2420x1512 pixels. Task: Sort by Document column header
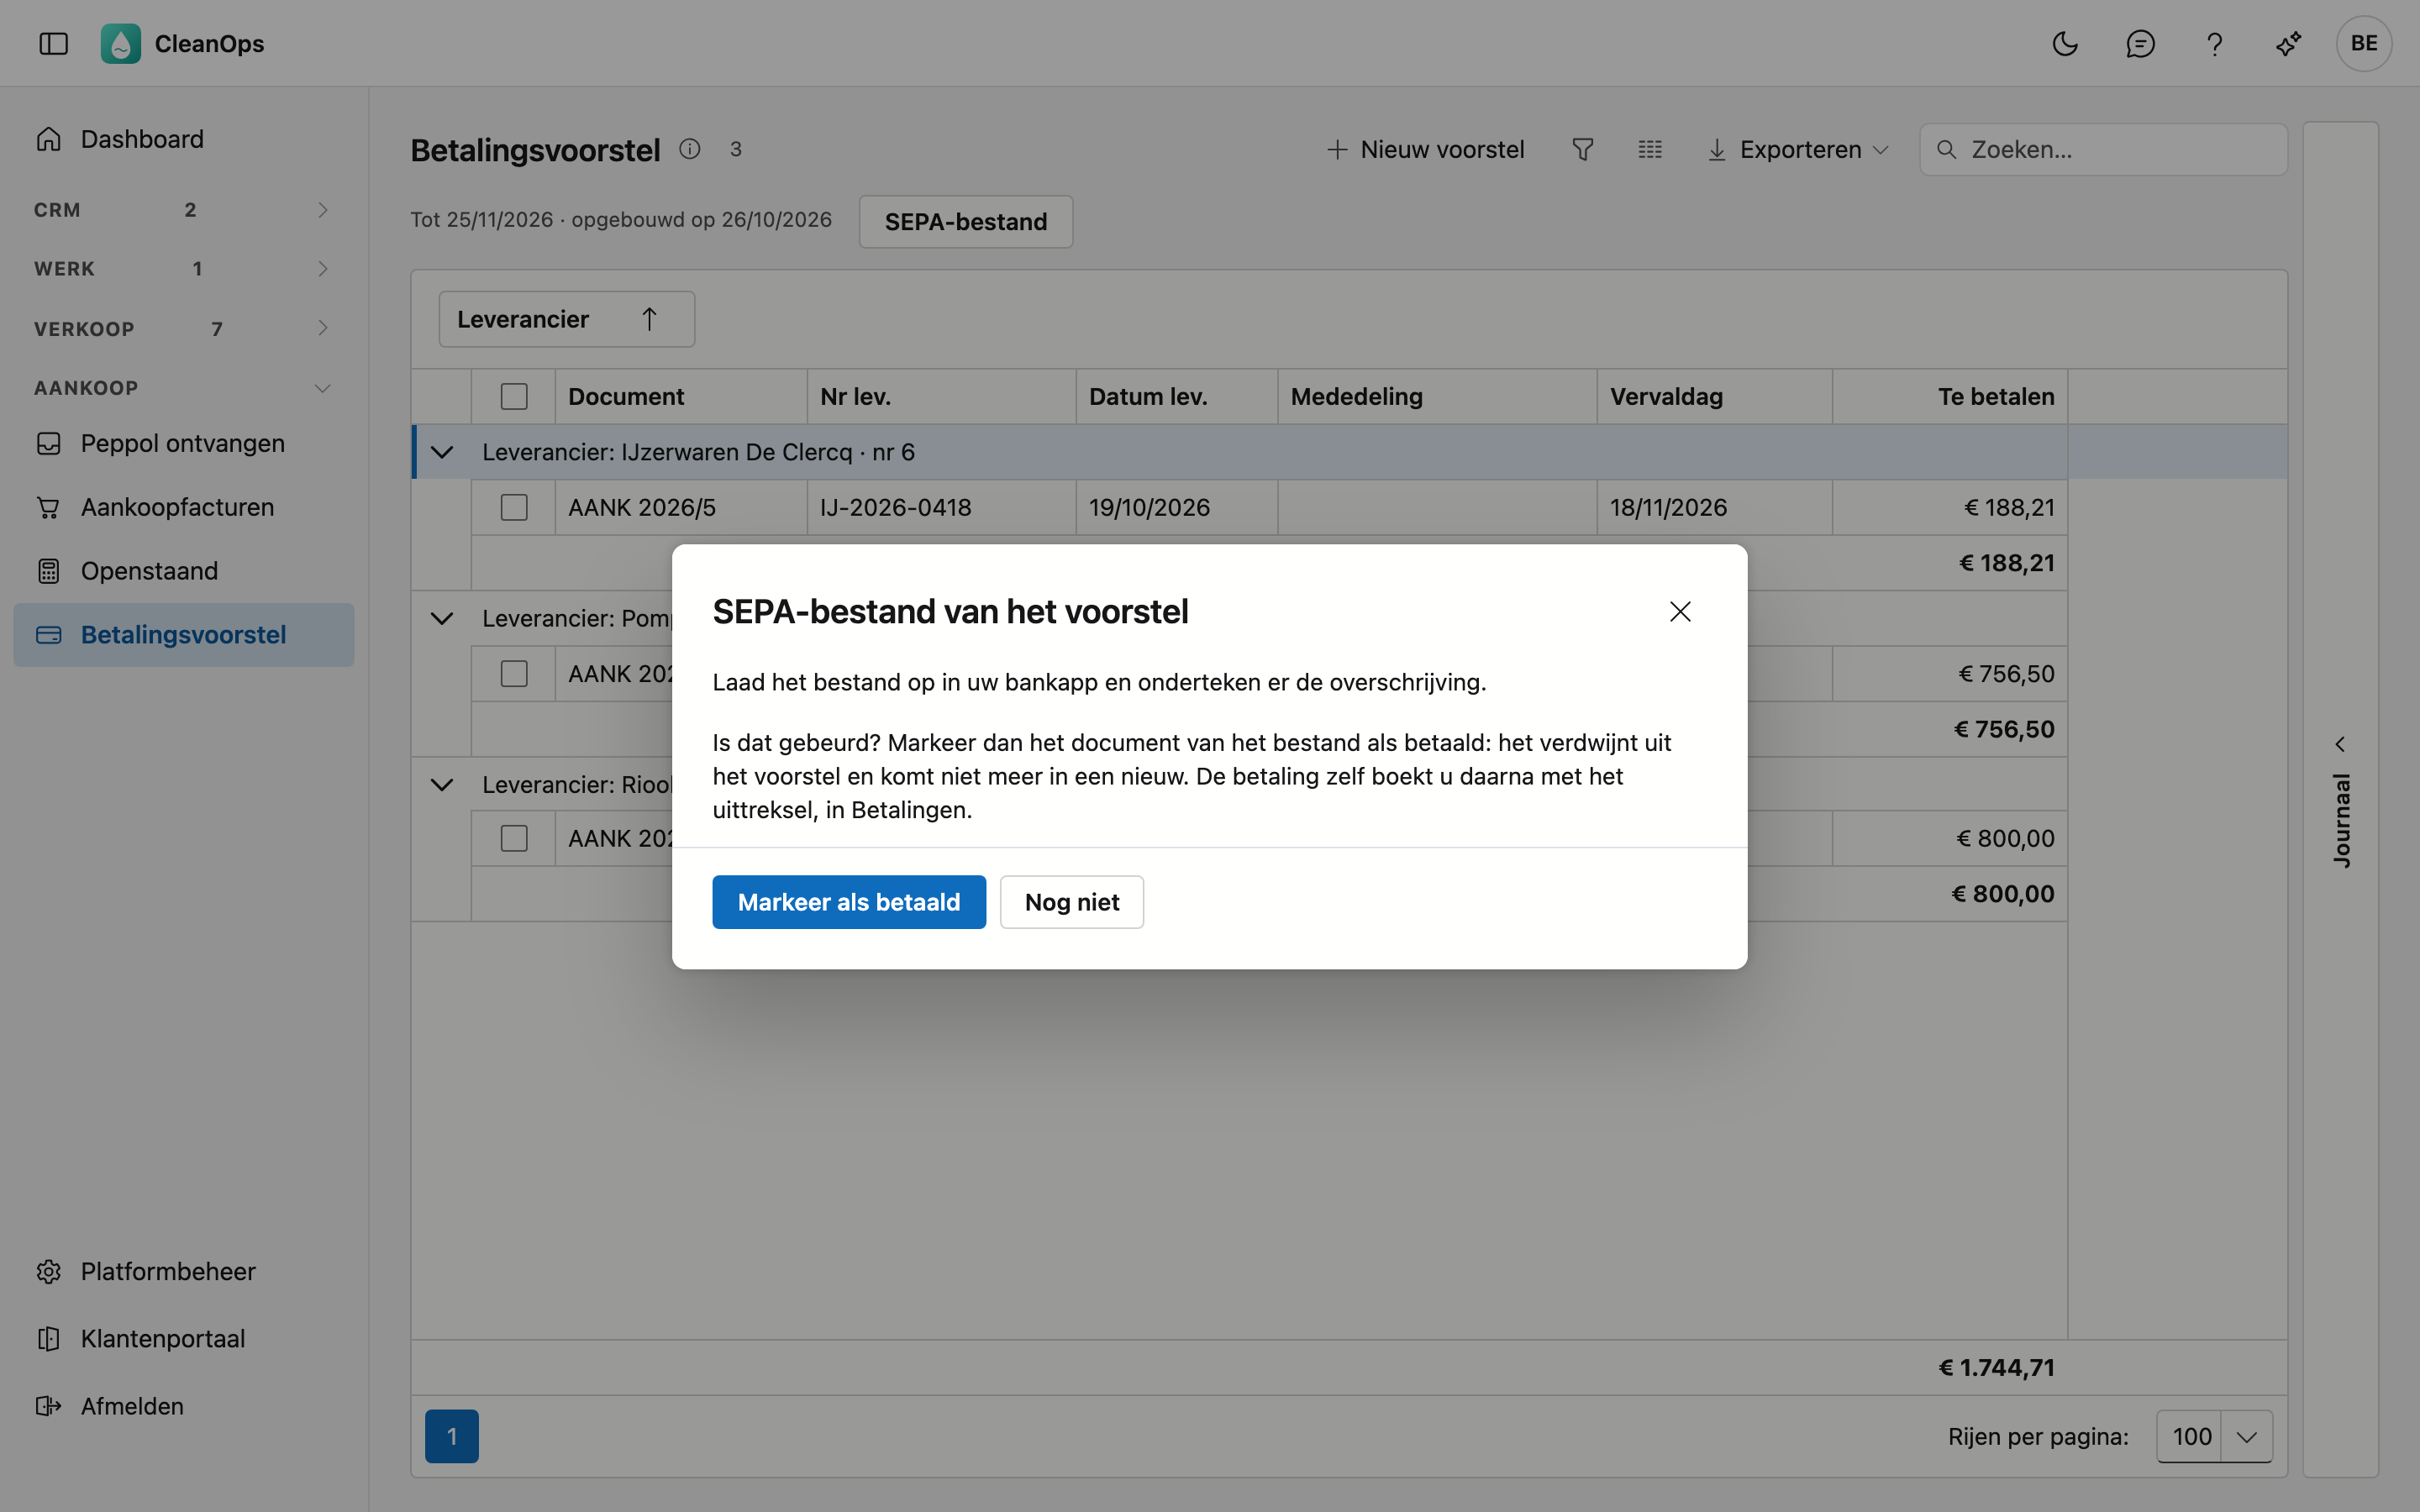pyautogui.click(x=681, y=396)
